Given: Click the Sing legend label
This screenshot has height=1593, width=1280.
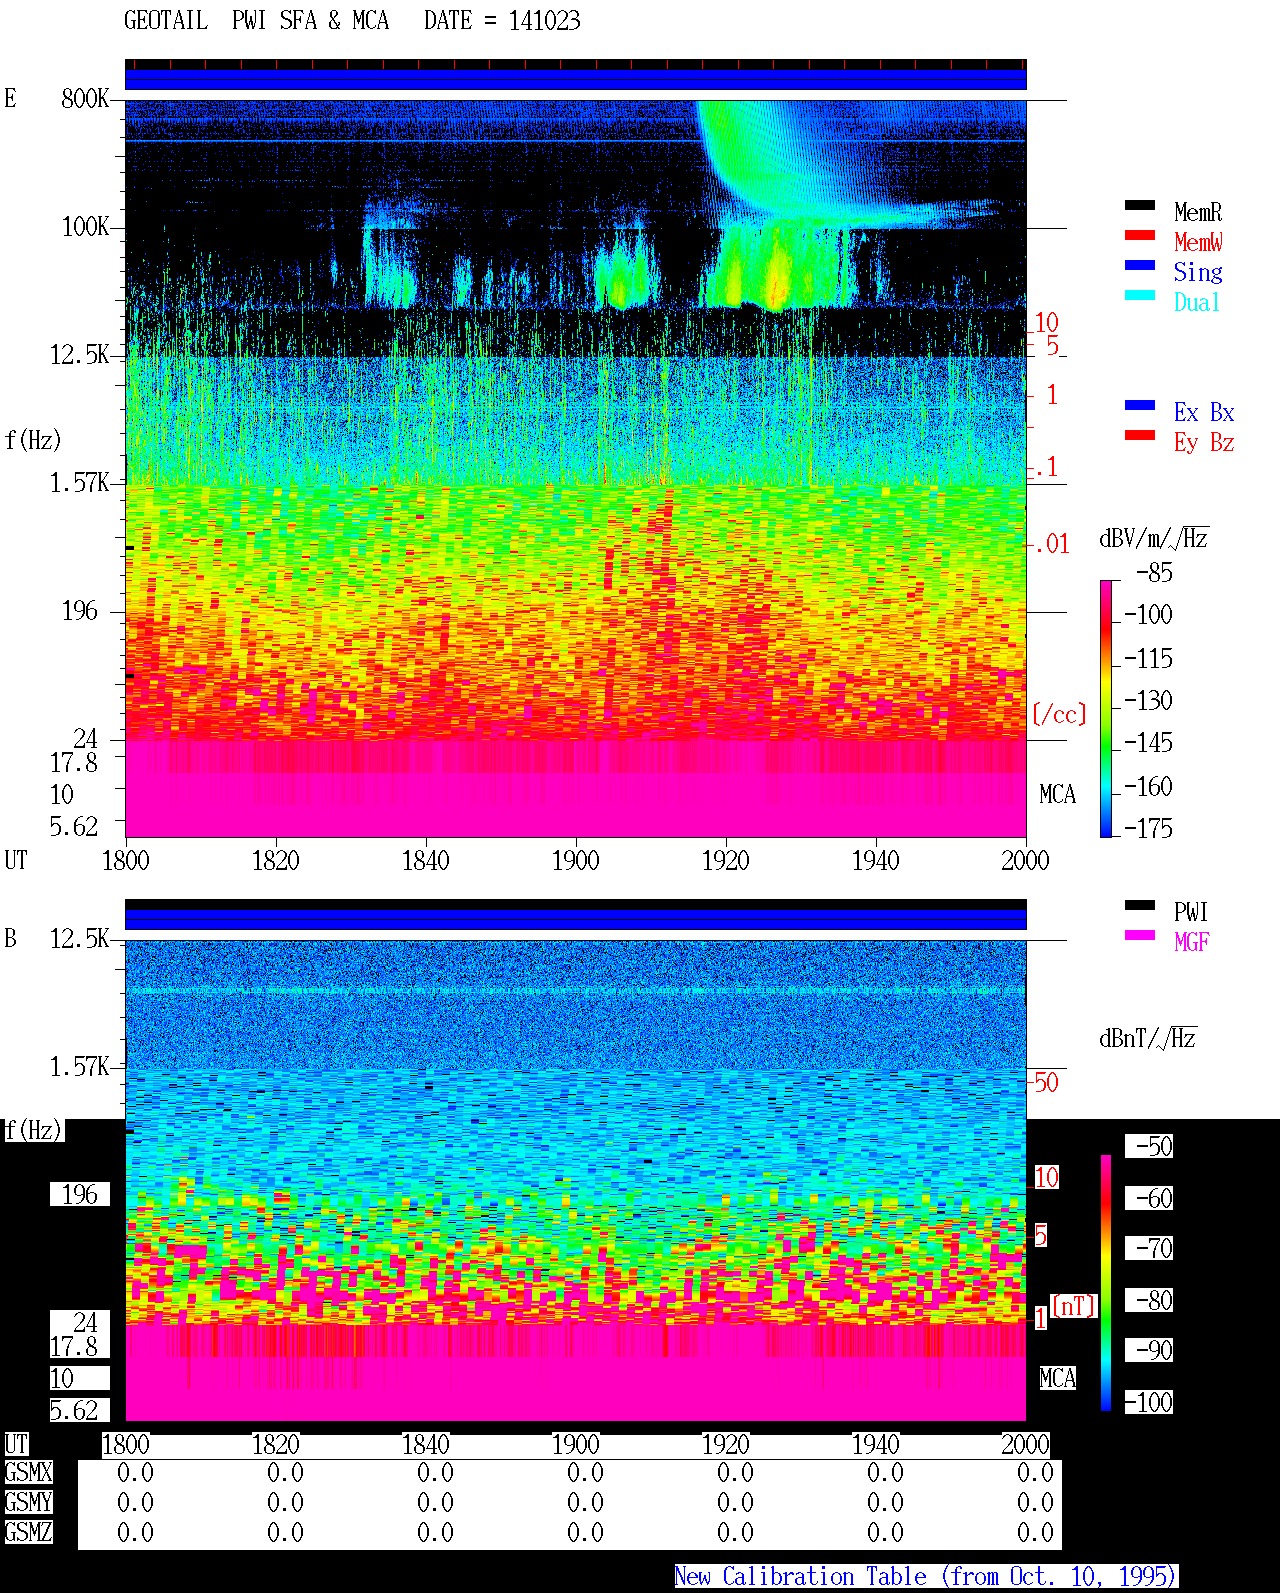Looking at the screenshot, I should [x=1198, y=272].
